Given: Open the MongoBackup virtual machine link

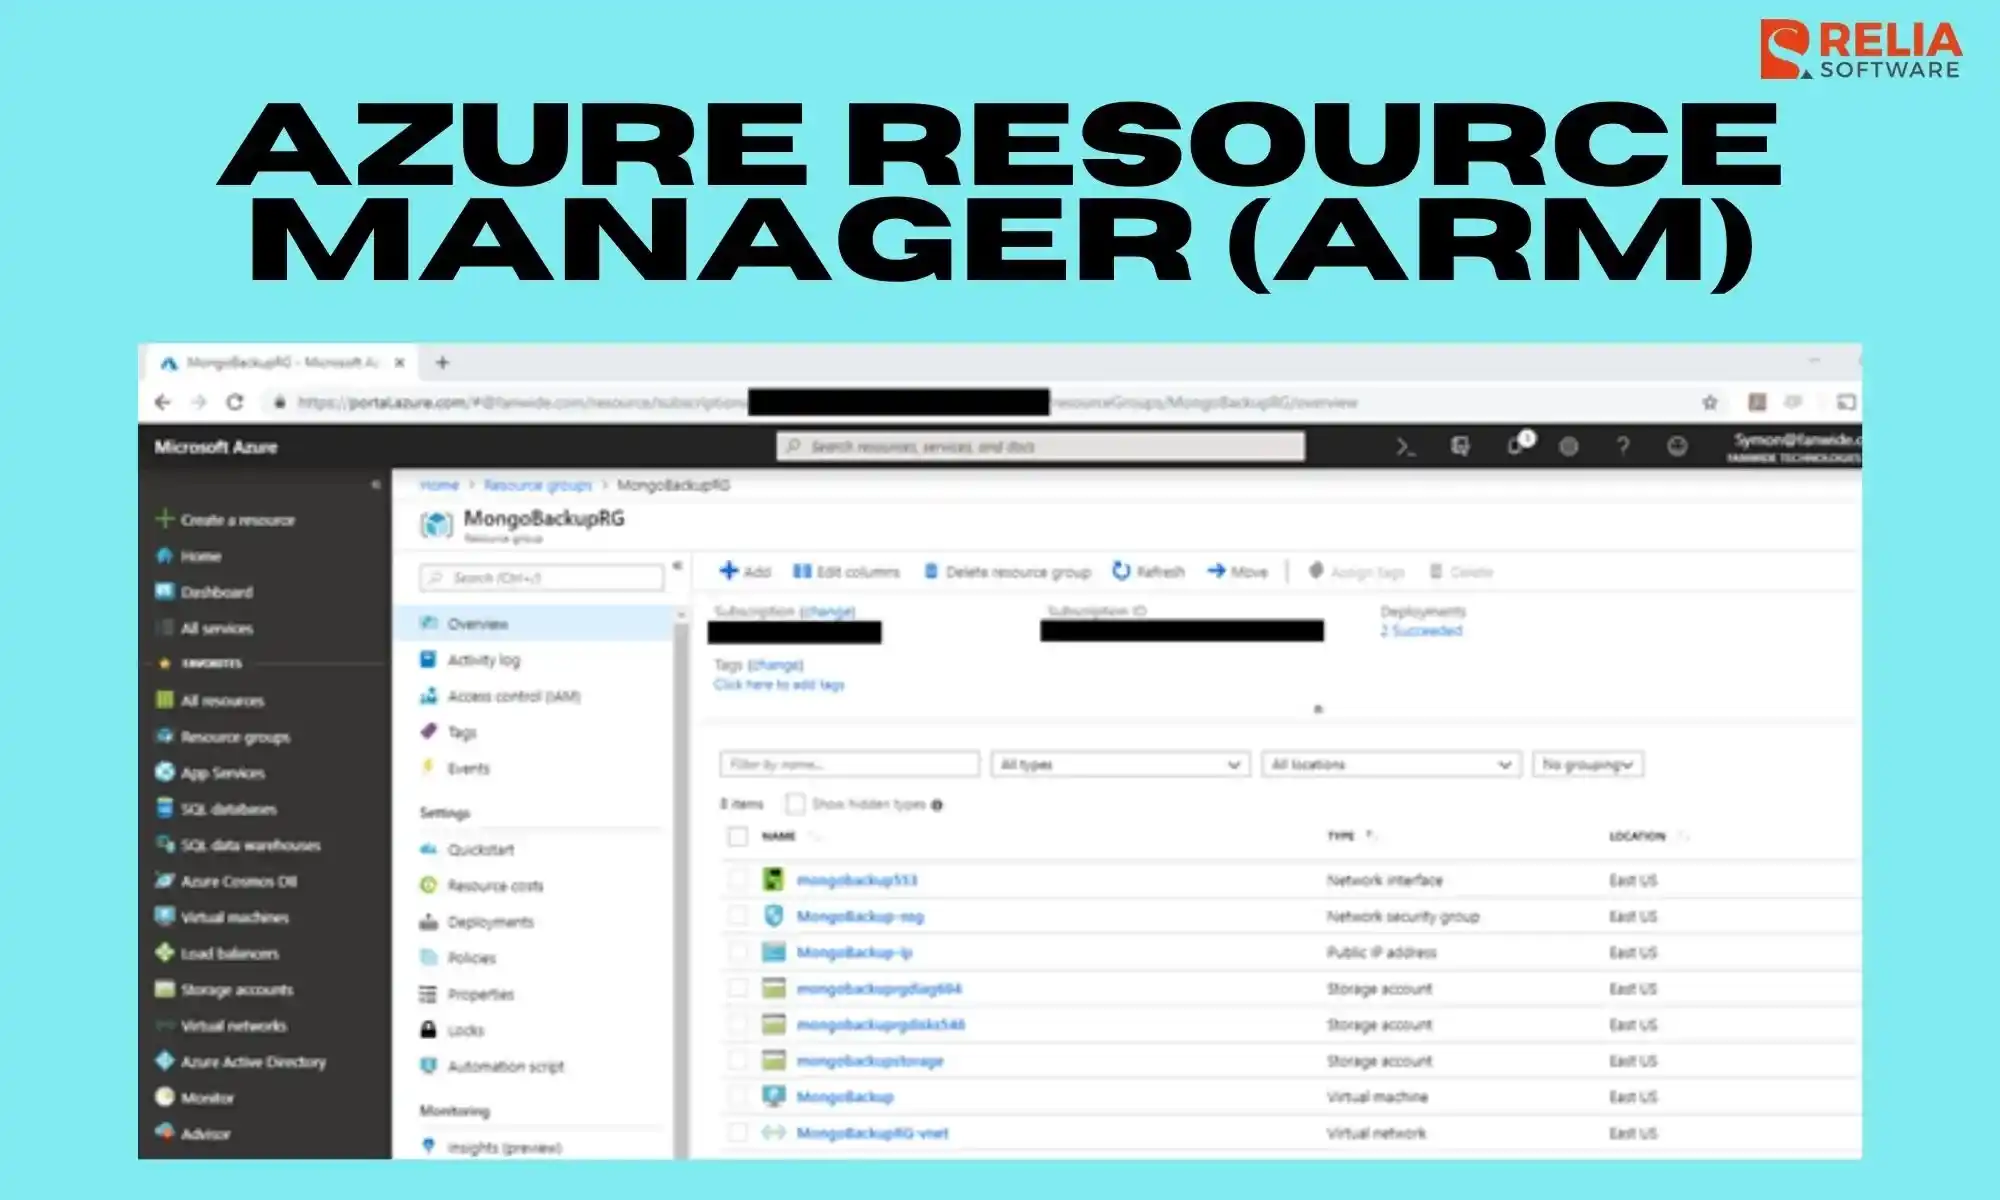Looking at the screenshot, I should [845, 1097].
